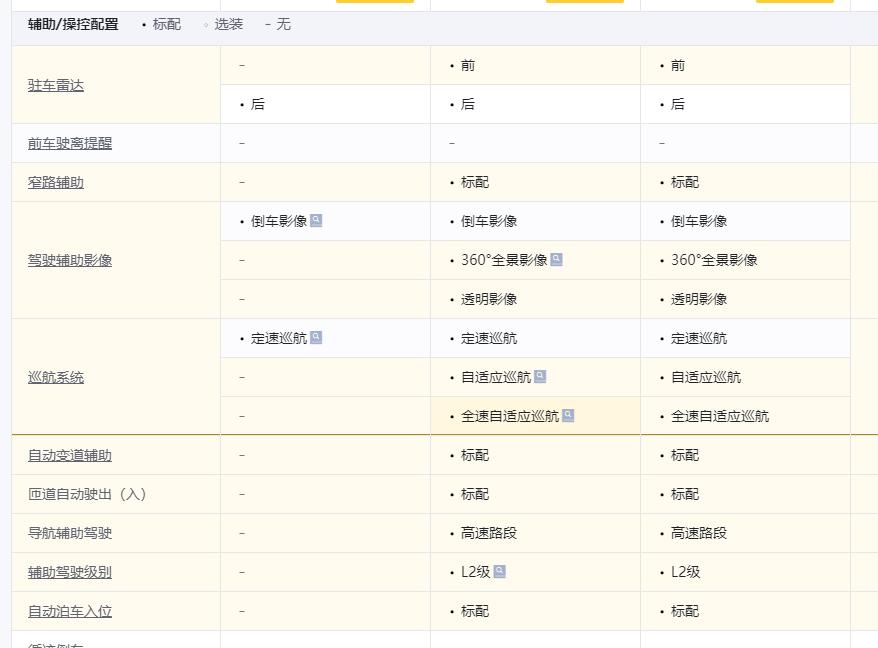This screenshot has height=648, width=878.
Task: Click the 选装 legend item in the header
Action: (228, 24)
